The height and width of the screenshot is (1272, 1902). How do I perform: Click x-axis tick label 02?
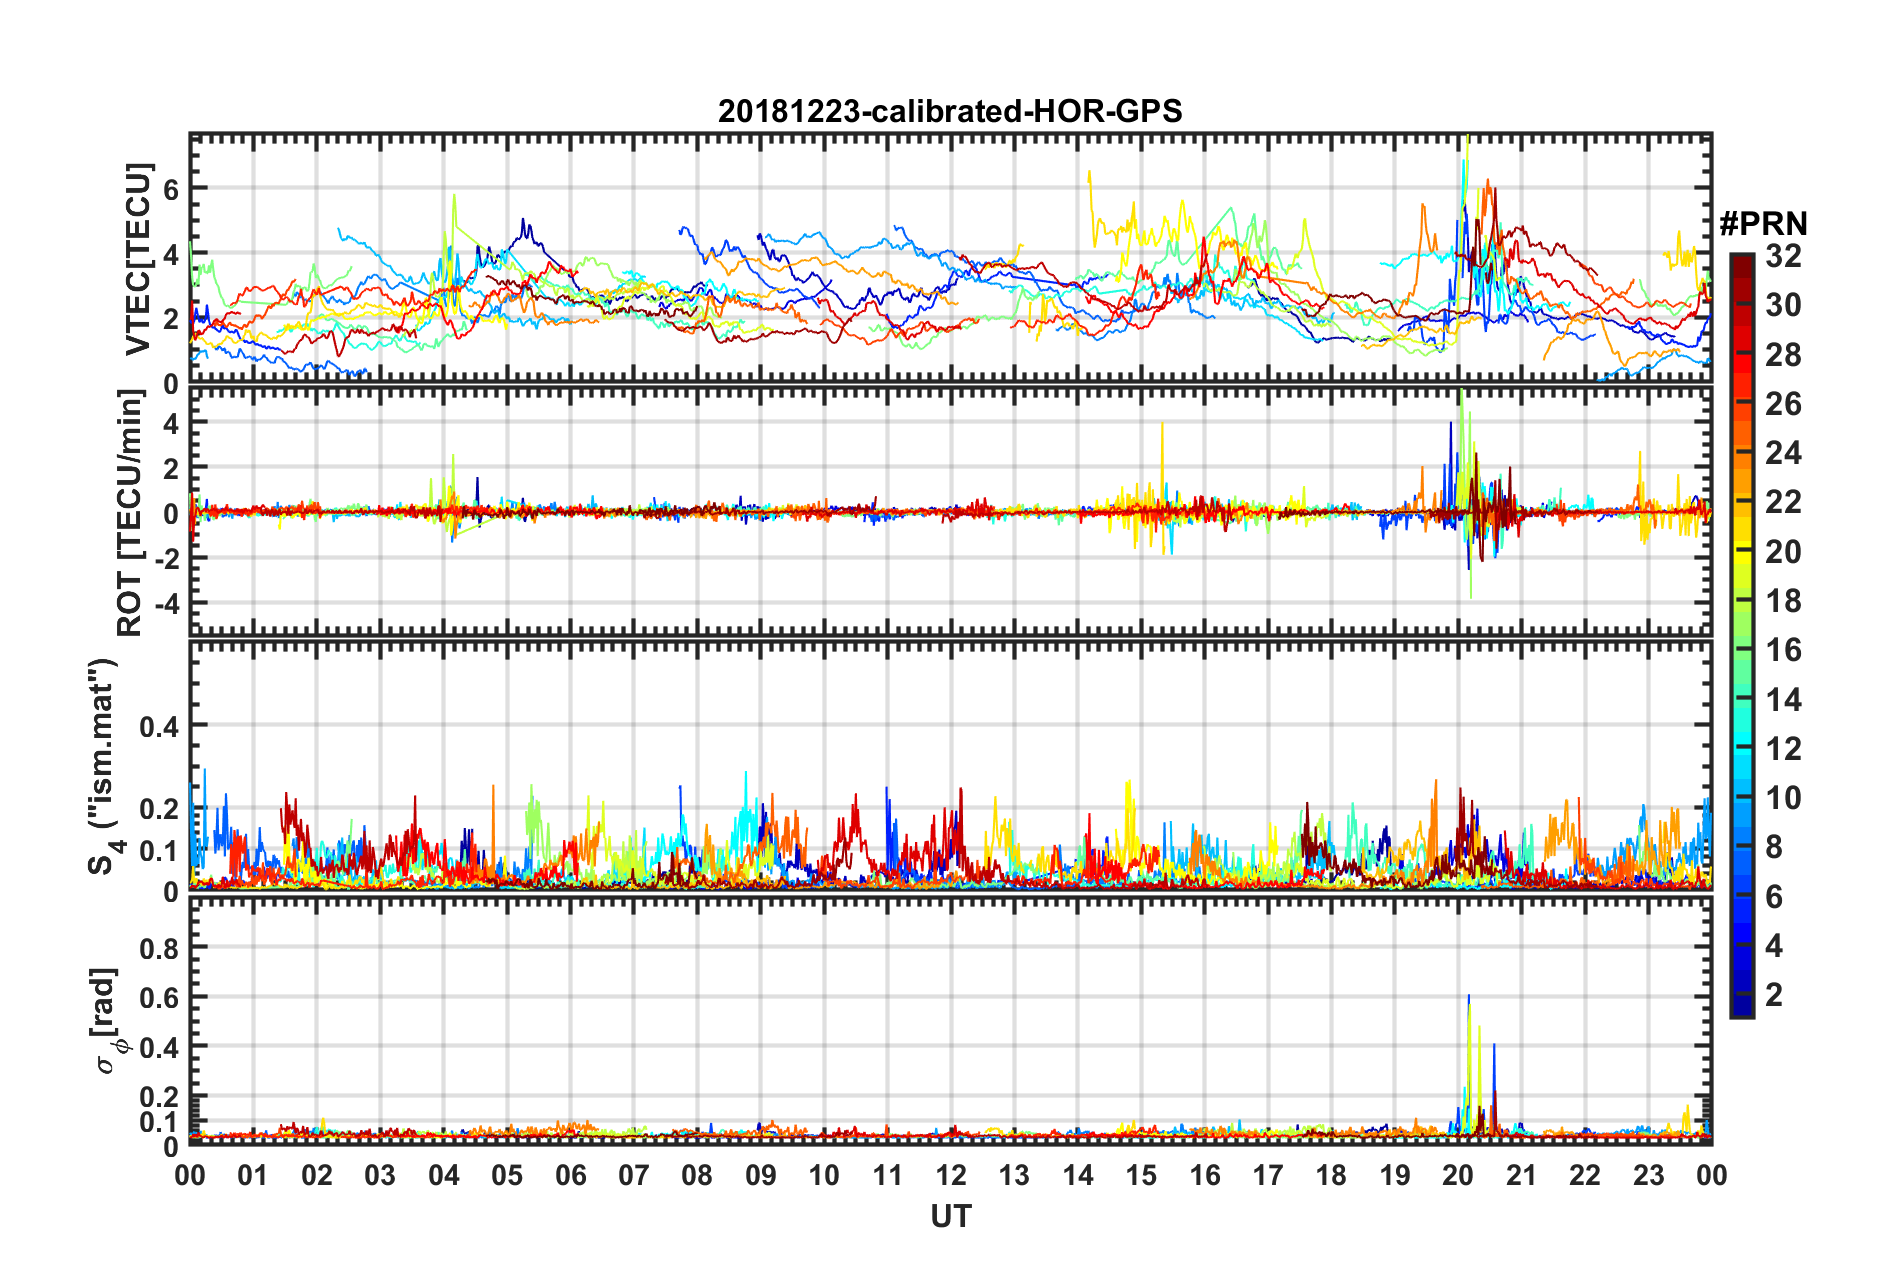(x=317, y=1175)
